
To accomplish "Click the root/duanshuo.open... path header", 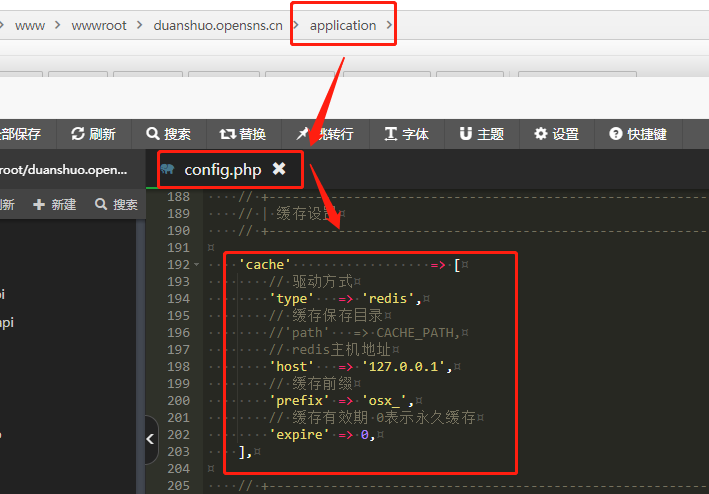I will point(63,170).
